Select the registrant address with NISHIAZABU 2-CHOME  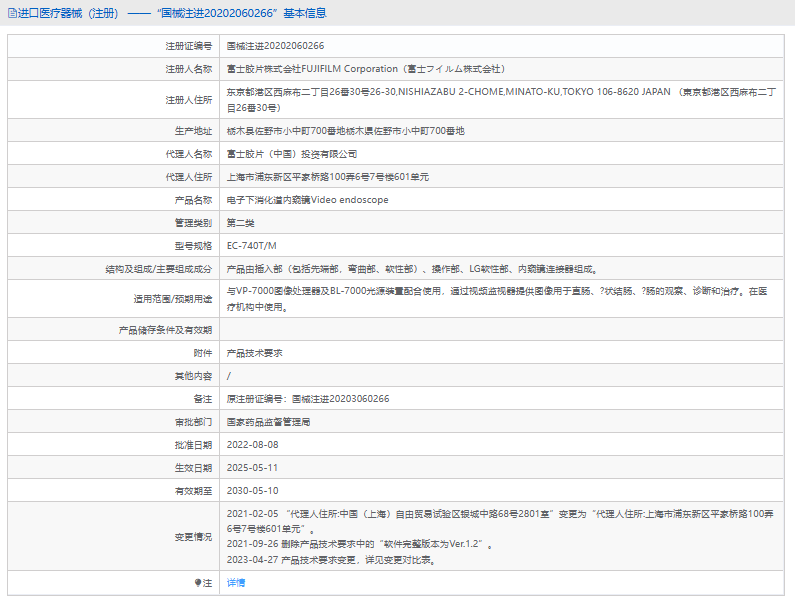point(501,100)
